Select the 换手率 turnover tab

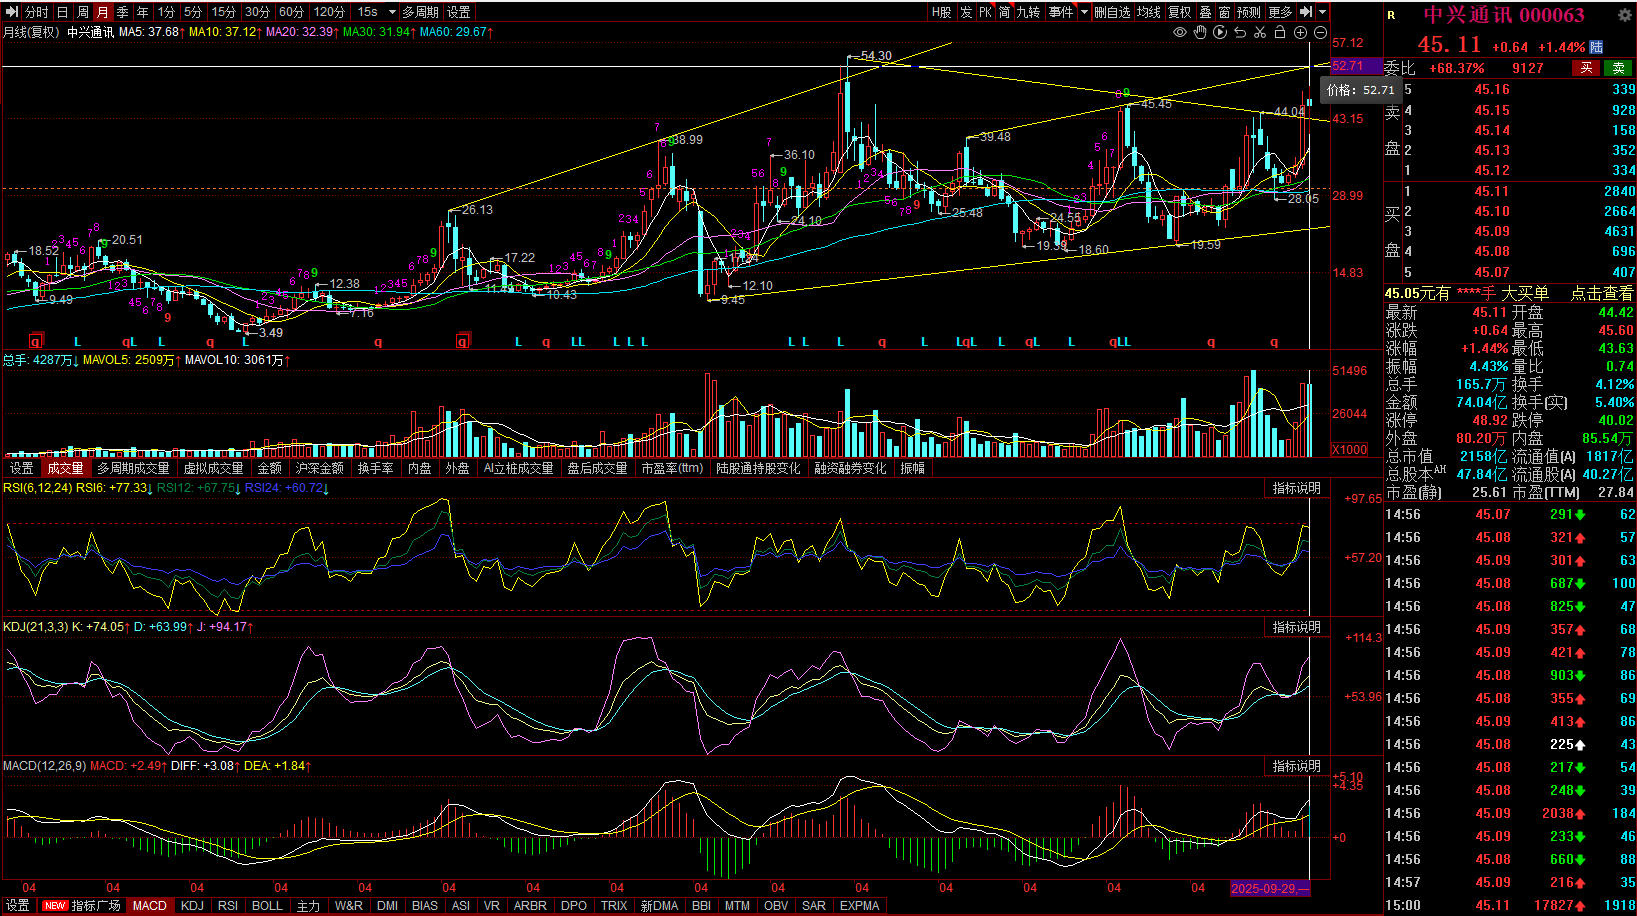[x=375, y=468]
